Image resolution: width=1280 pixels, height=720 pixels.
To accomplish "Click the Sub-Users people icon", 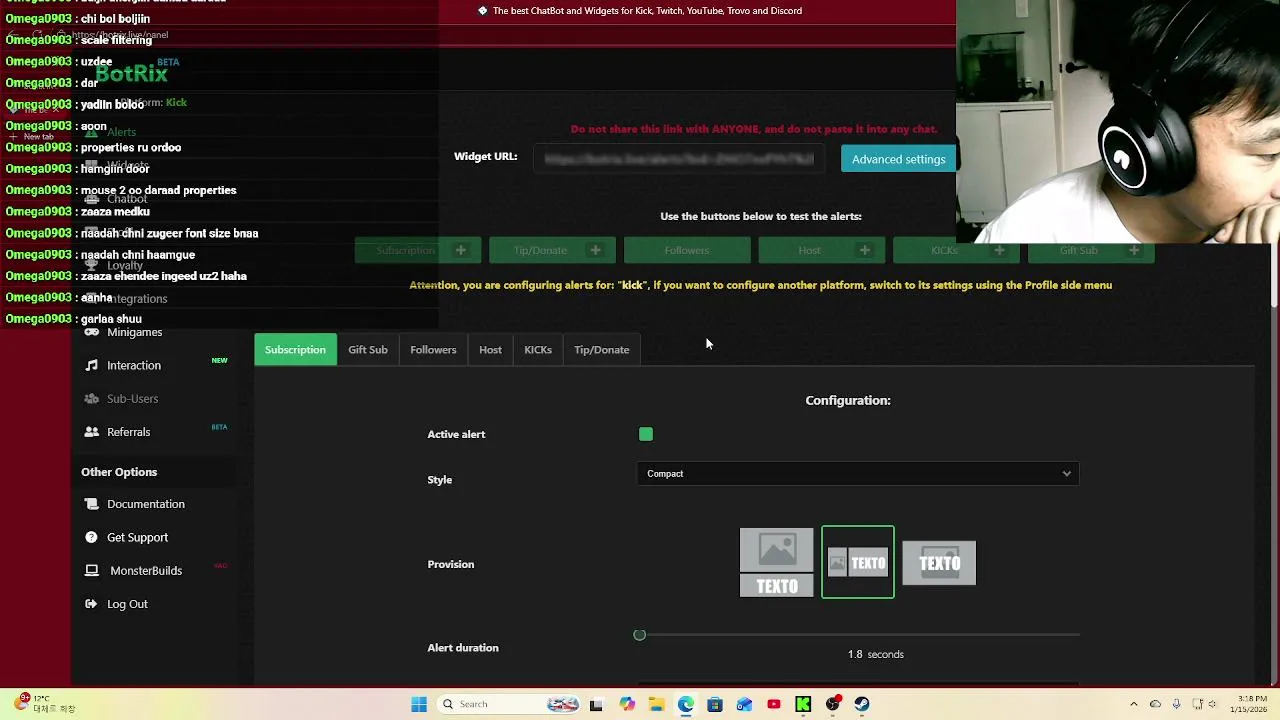I will coord(92,398).
